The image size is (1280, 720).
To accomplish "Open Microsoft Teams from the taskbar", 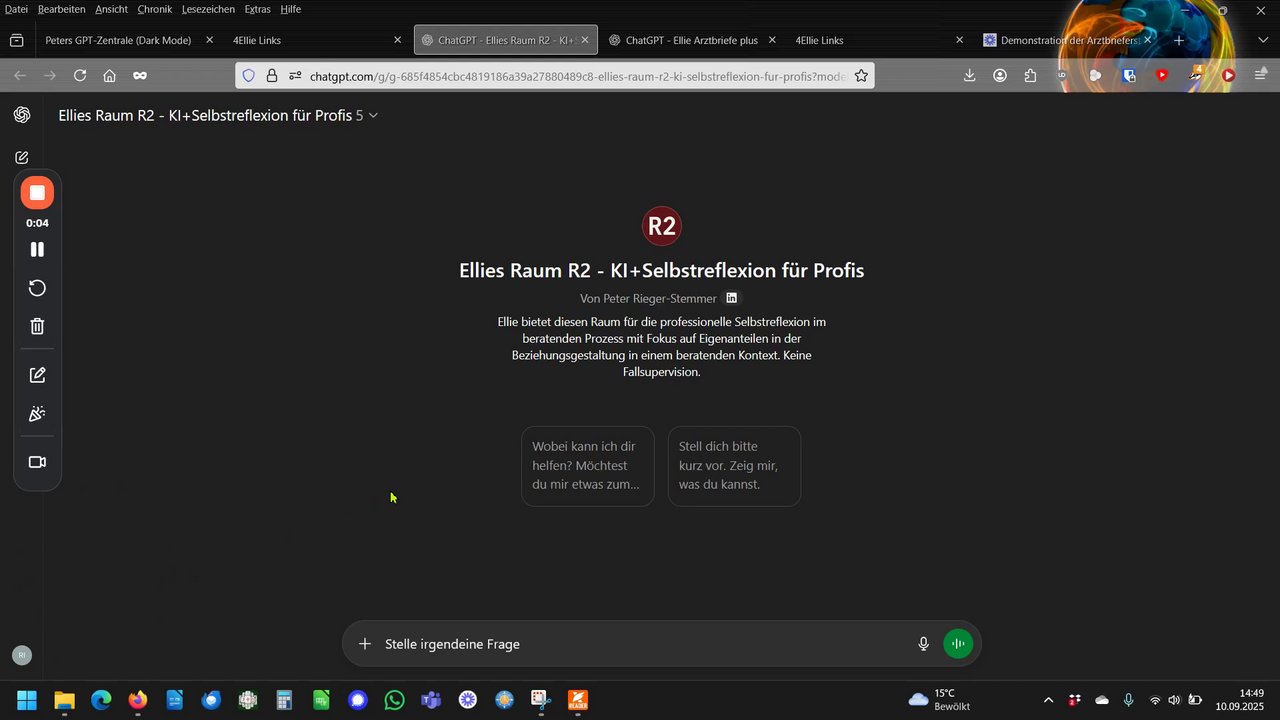I will pos(431,700).
